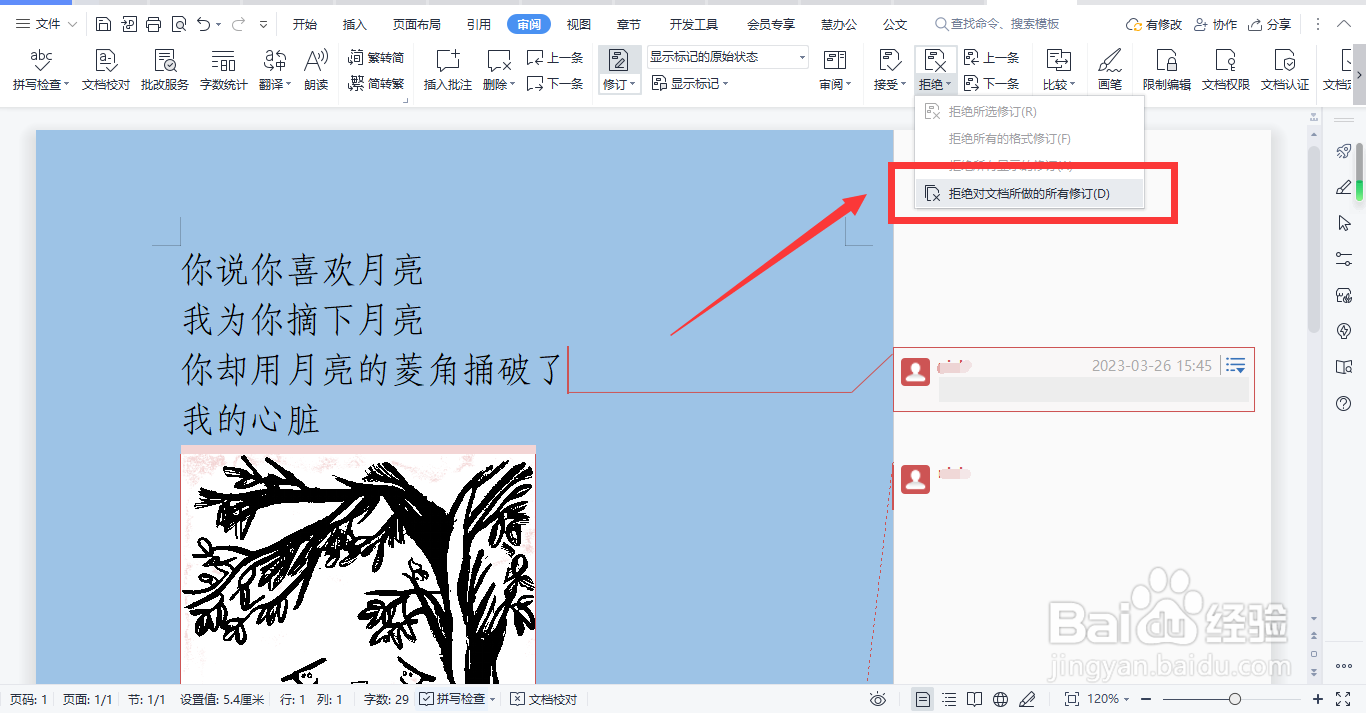Image resolution: width=1366 pixels, height=713 pixels.
Task: Convert with 繁转简 button
Action: pyautogui.click(x=376, y=58)
